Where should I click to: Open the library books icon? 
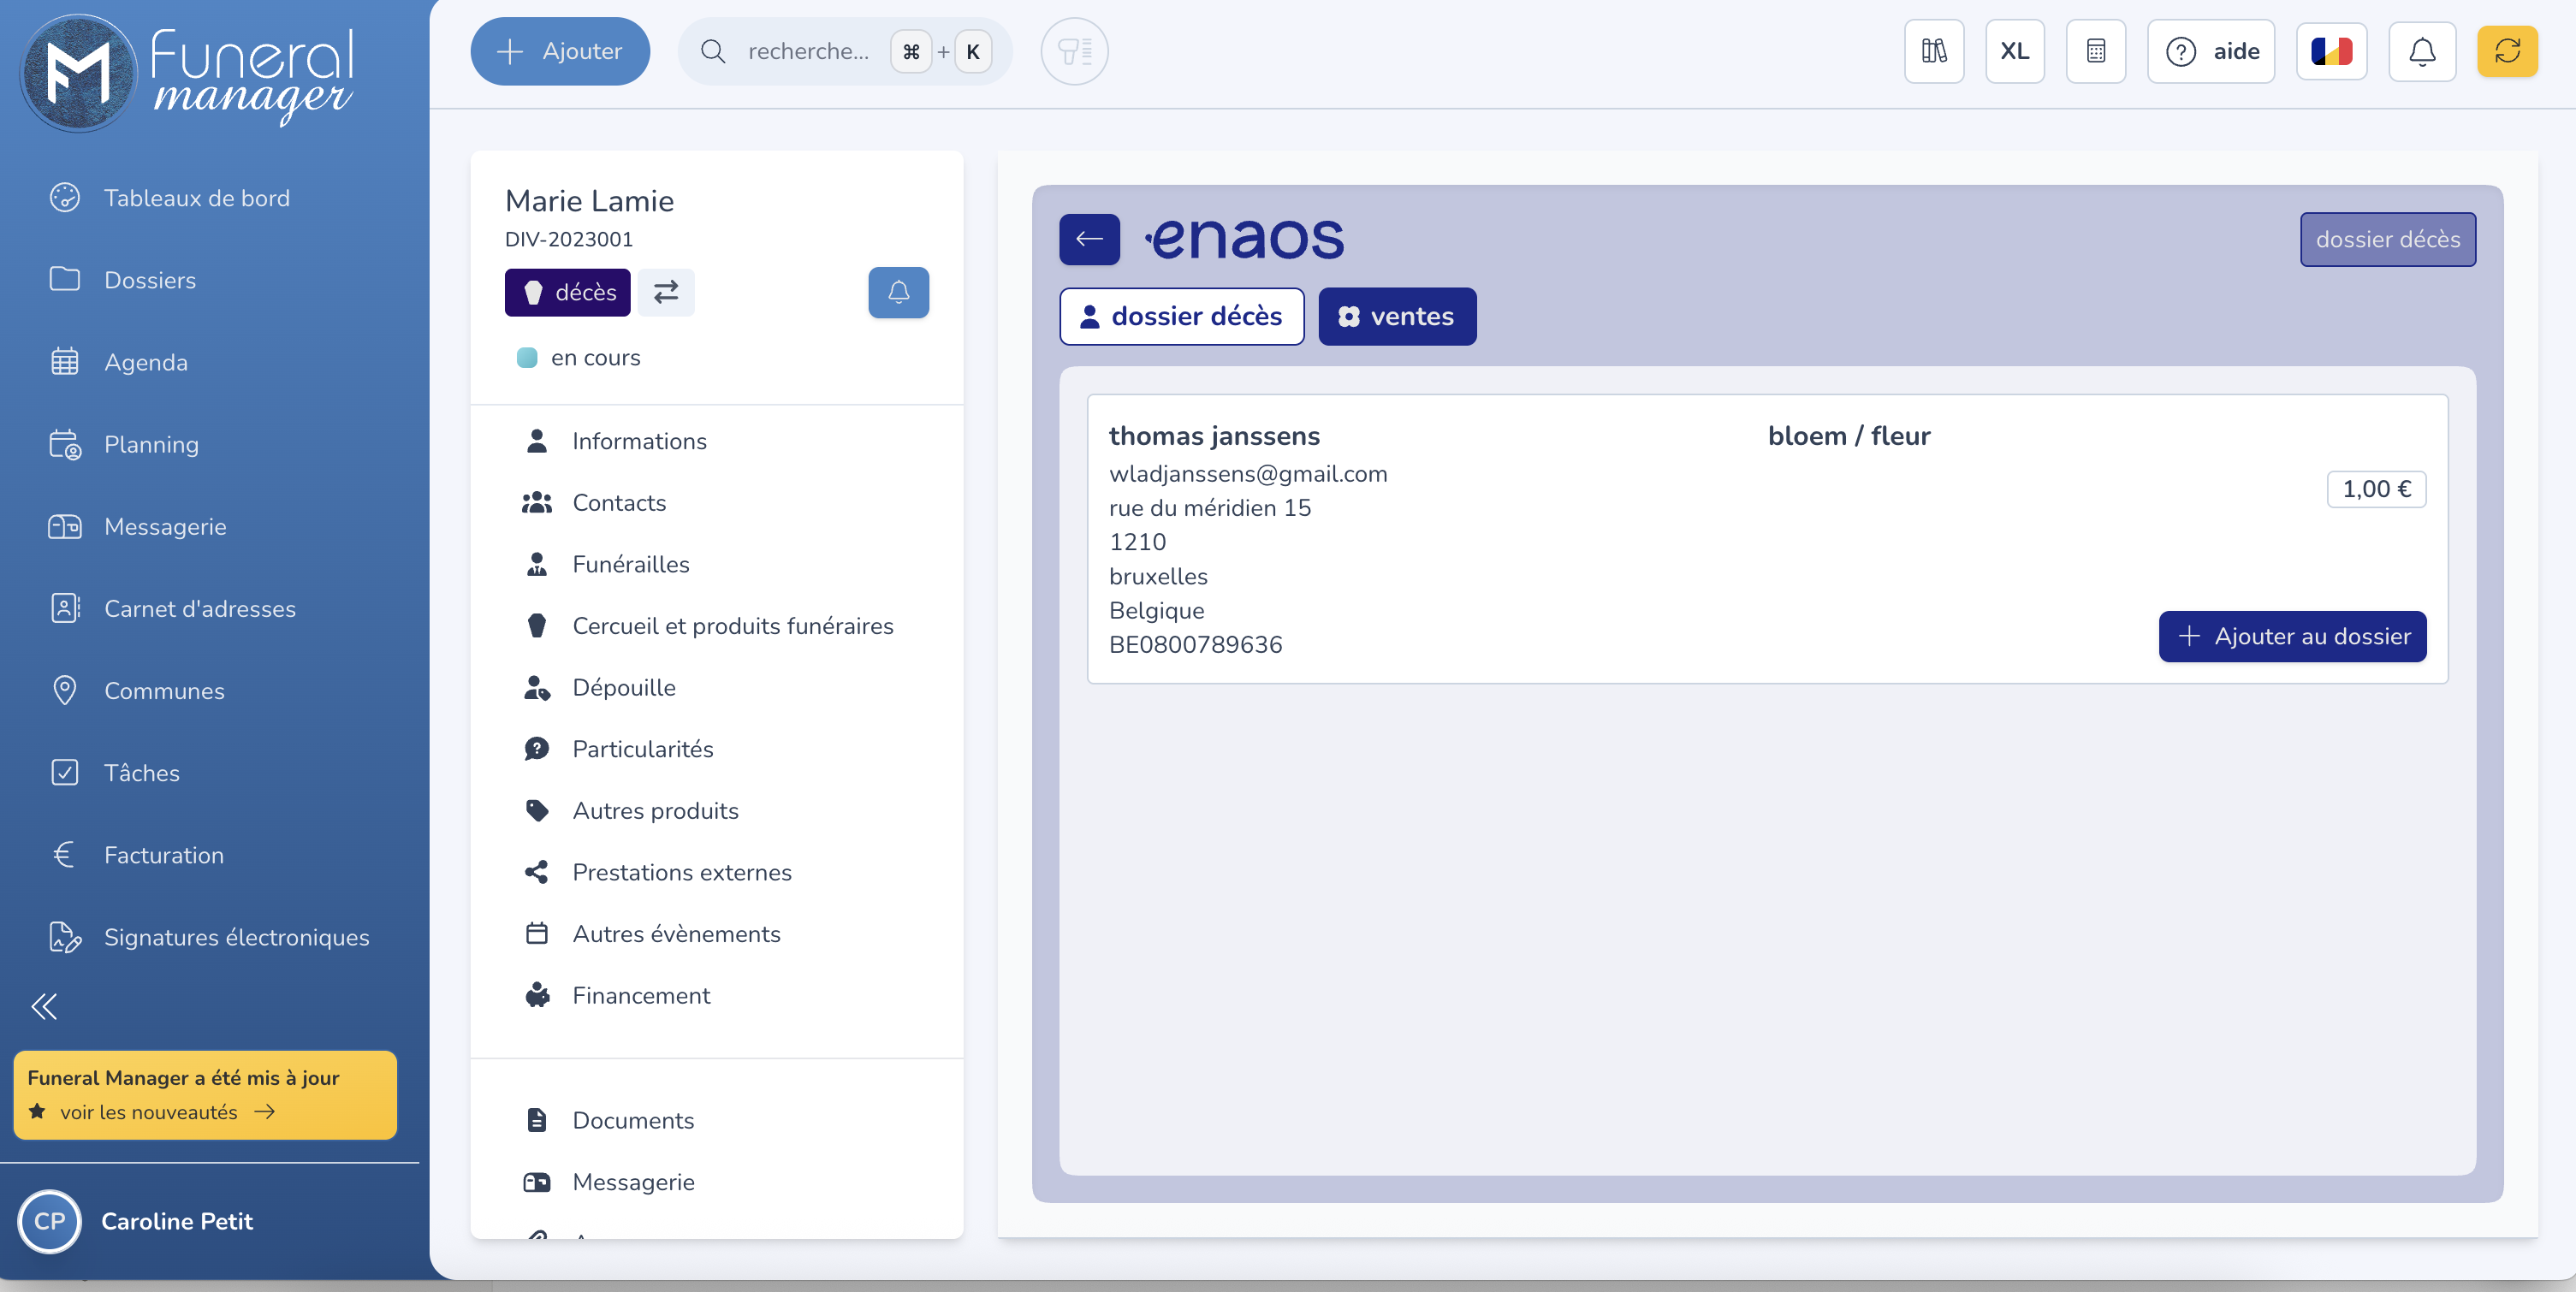point(1933,51)
